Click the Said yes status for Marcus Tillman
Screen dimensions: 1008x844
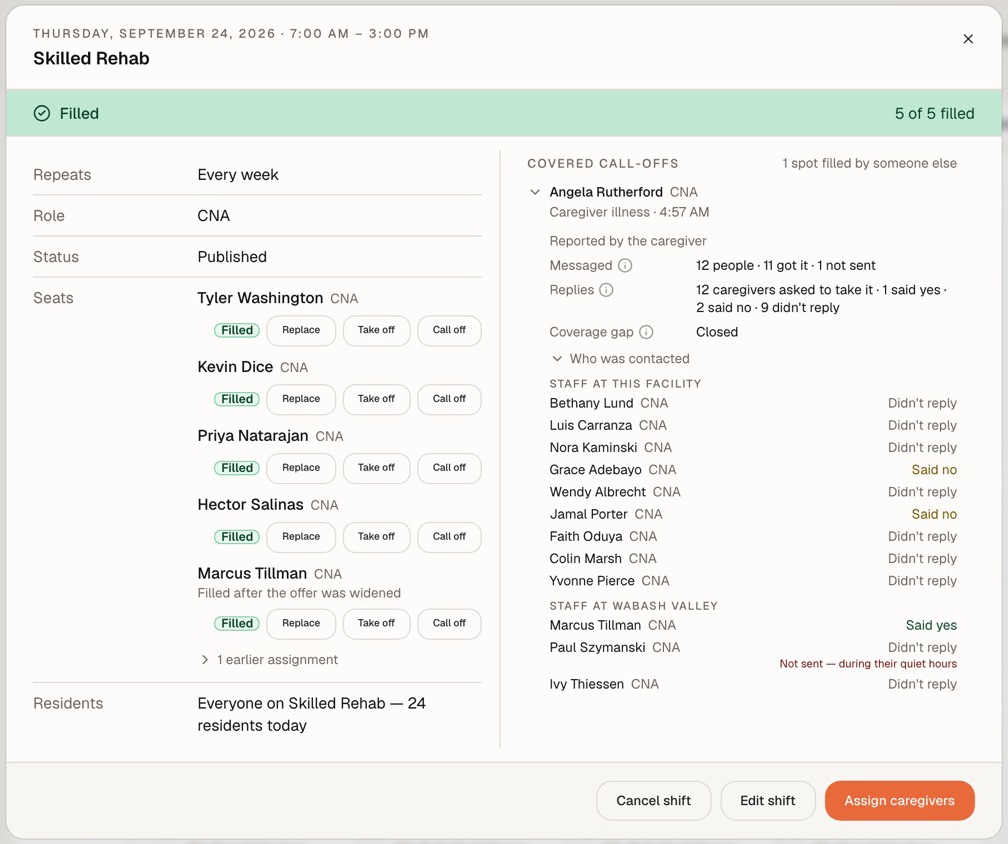tap(931, 625)
